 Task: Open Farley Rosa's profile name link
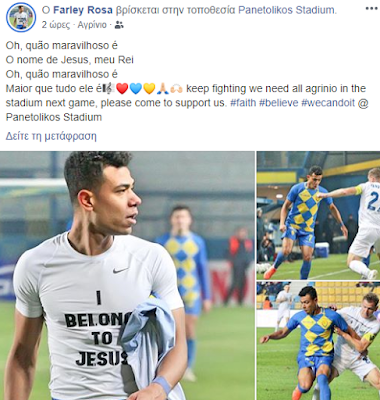pyautogui.click(x=83, y=10)
